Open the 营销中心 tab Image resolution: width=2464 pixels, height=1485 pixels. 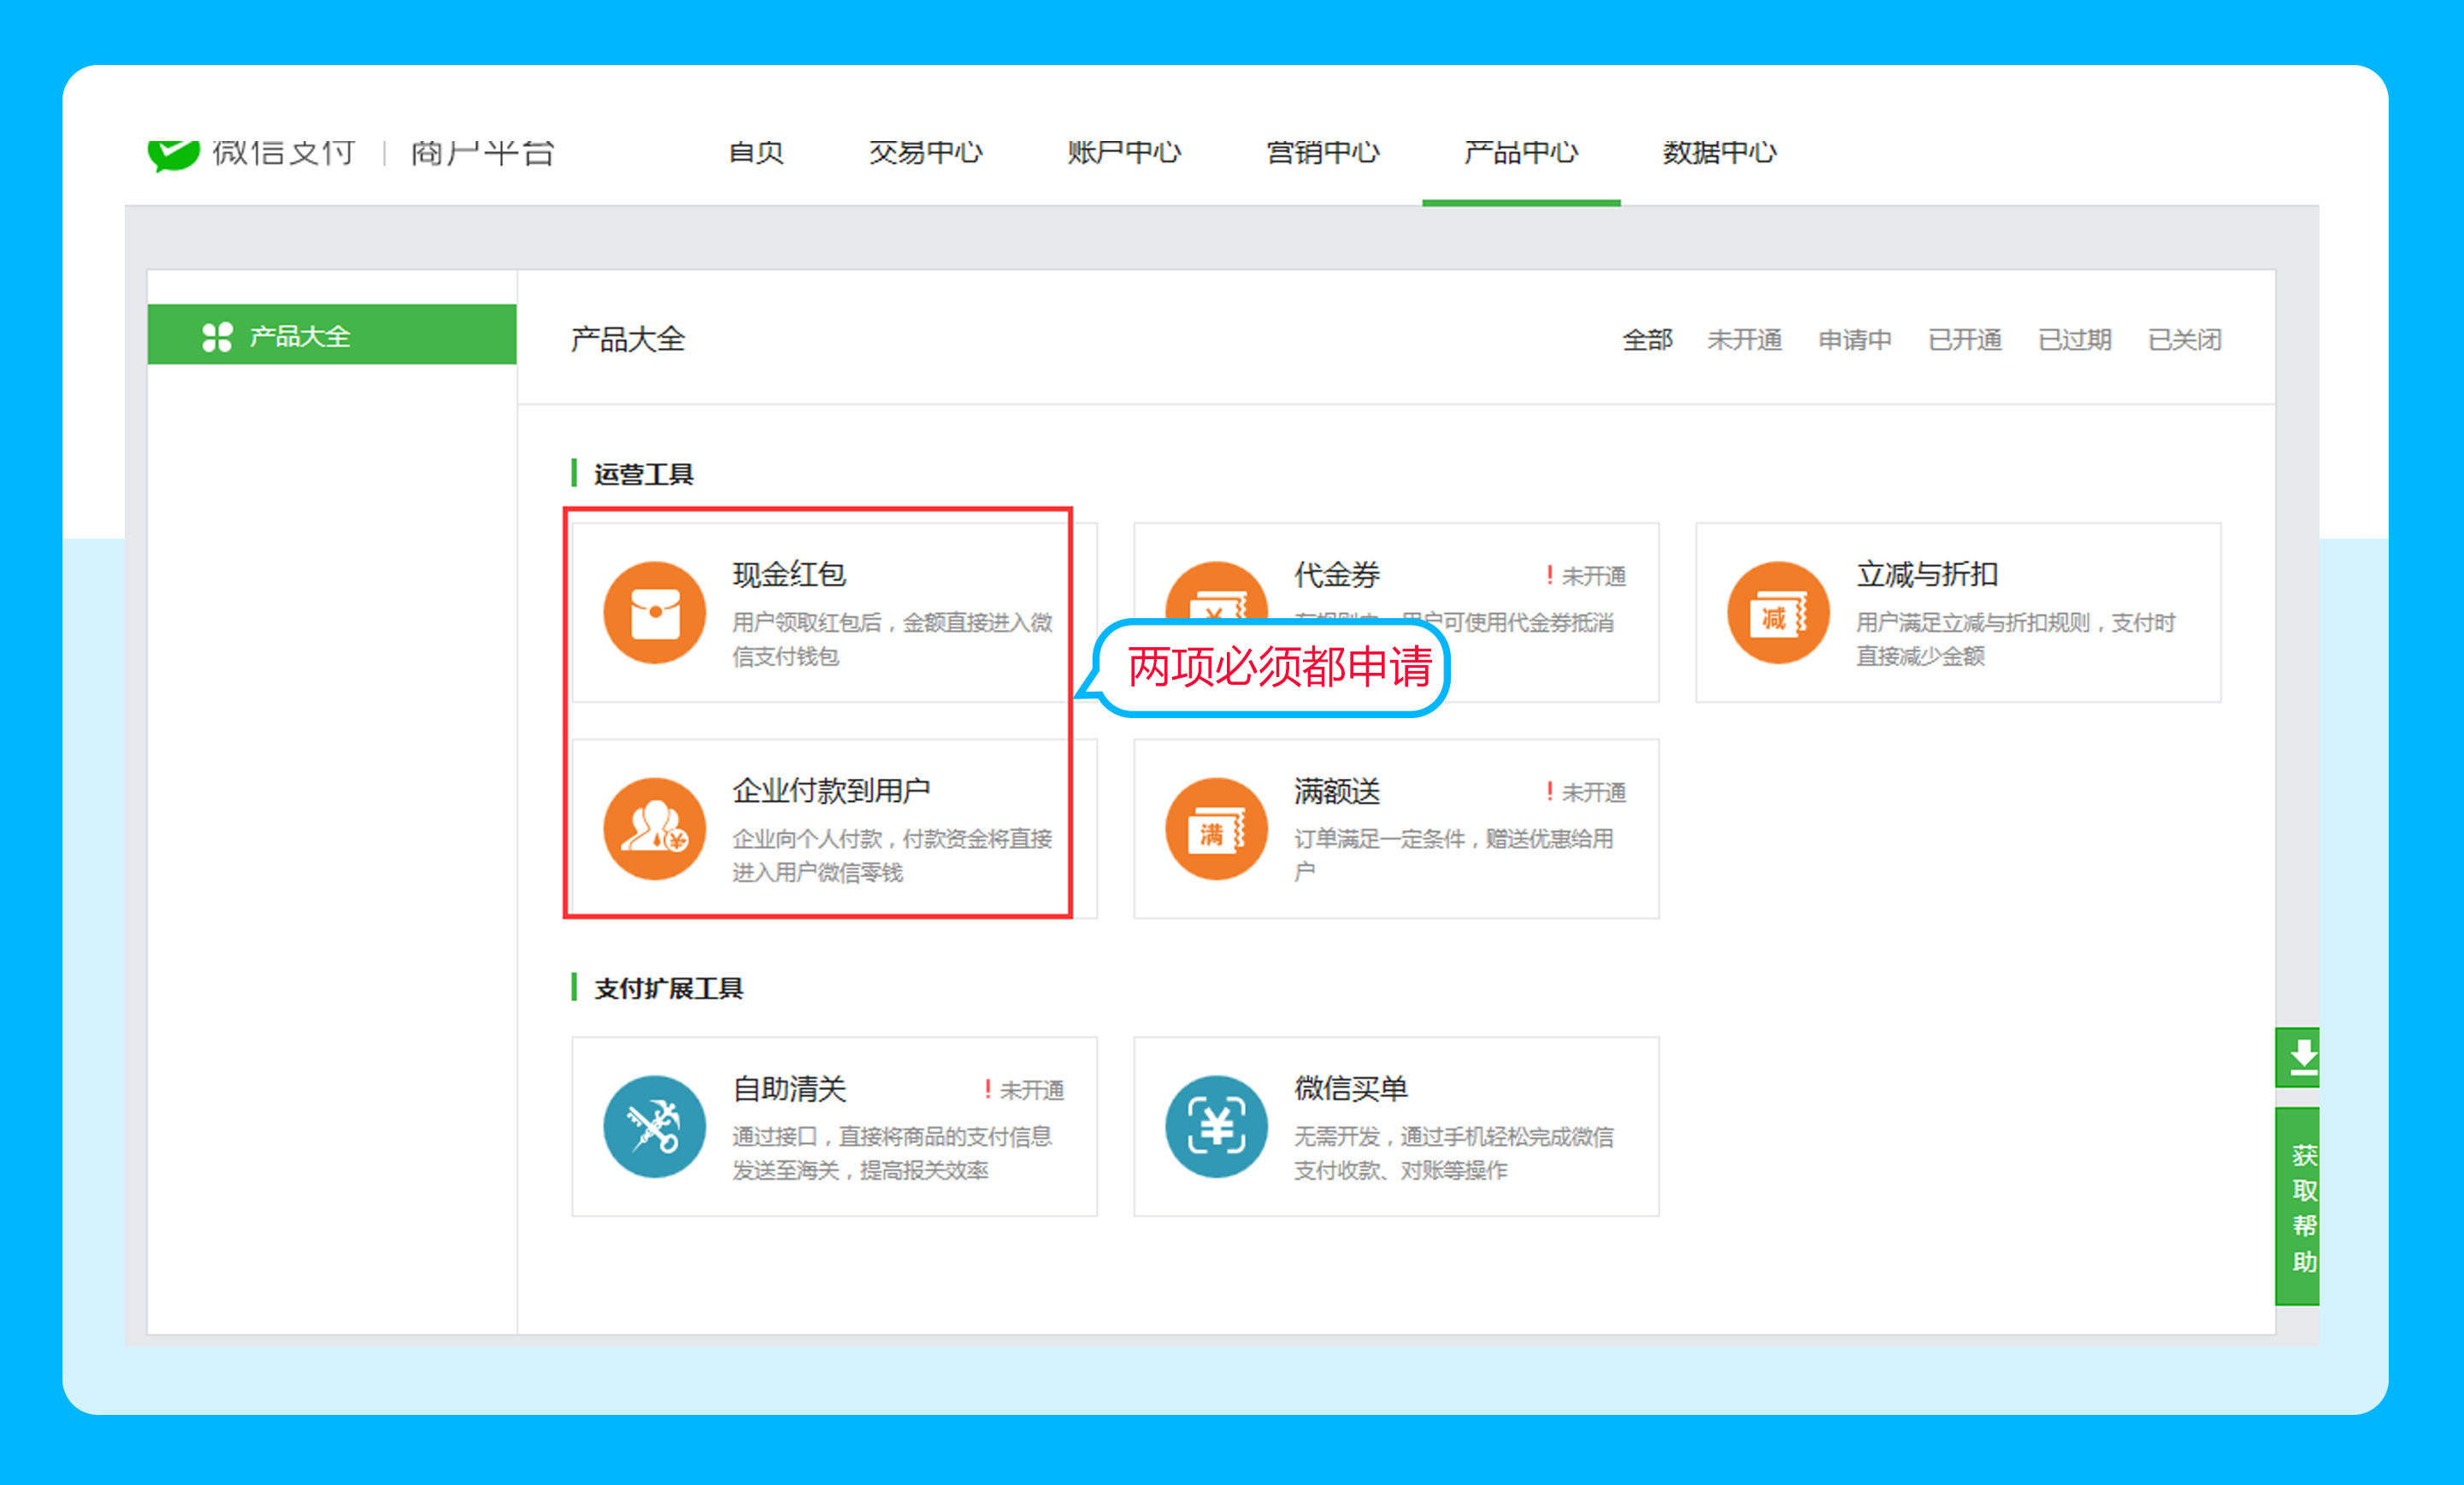point(1322,152)
